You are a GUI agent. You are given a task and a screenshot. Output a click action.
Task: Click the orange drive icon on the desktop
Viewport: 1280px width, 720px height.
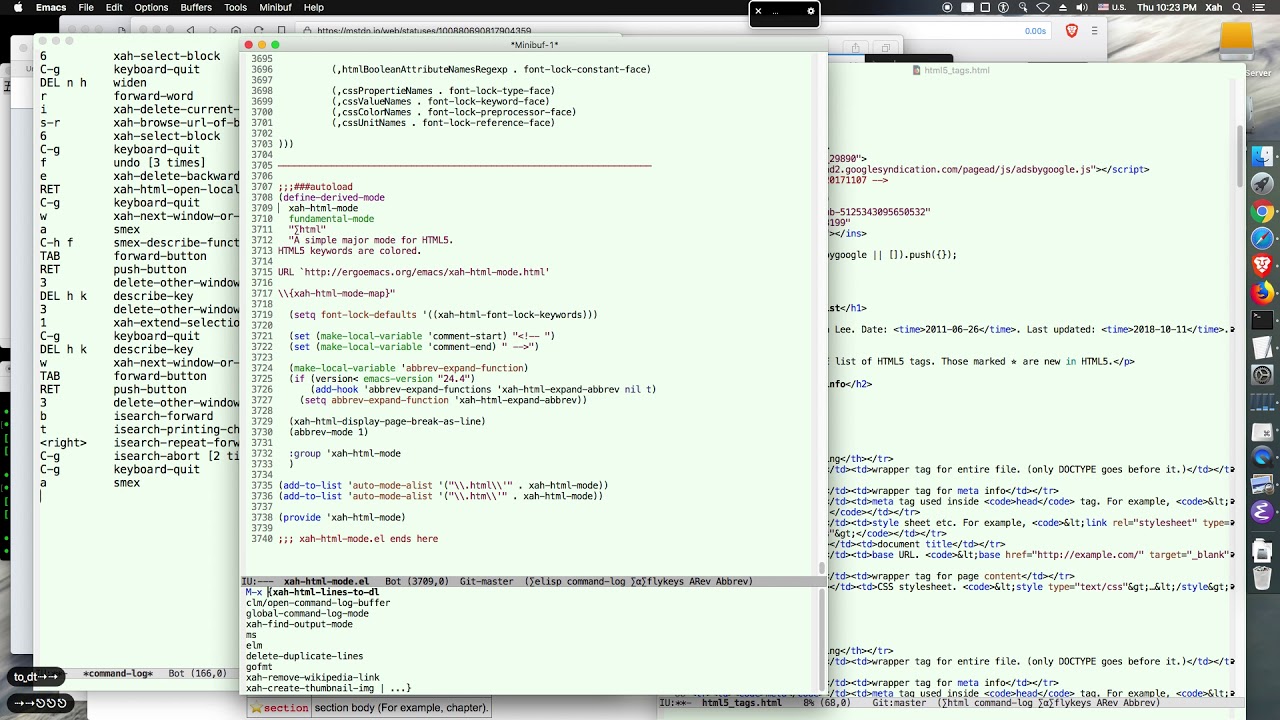point(1237,40)
